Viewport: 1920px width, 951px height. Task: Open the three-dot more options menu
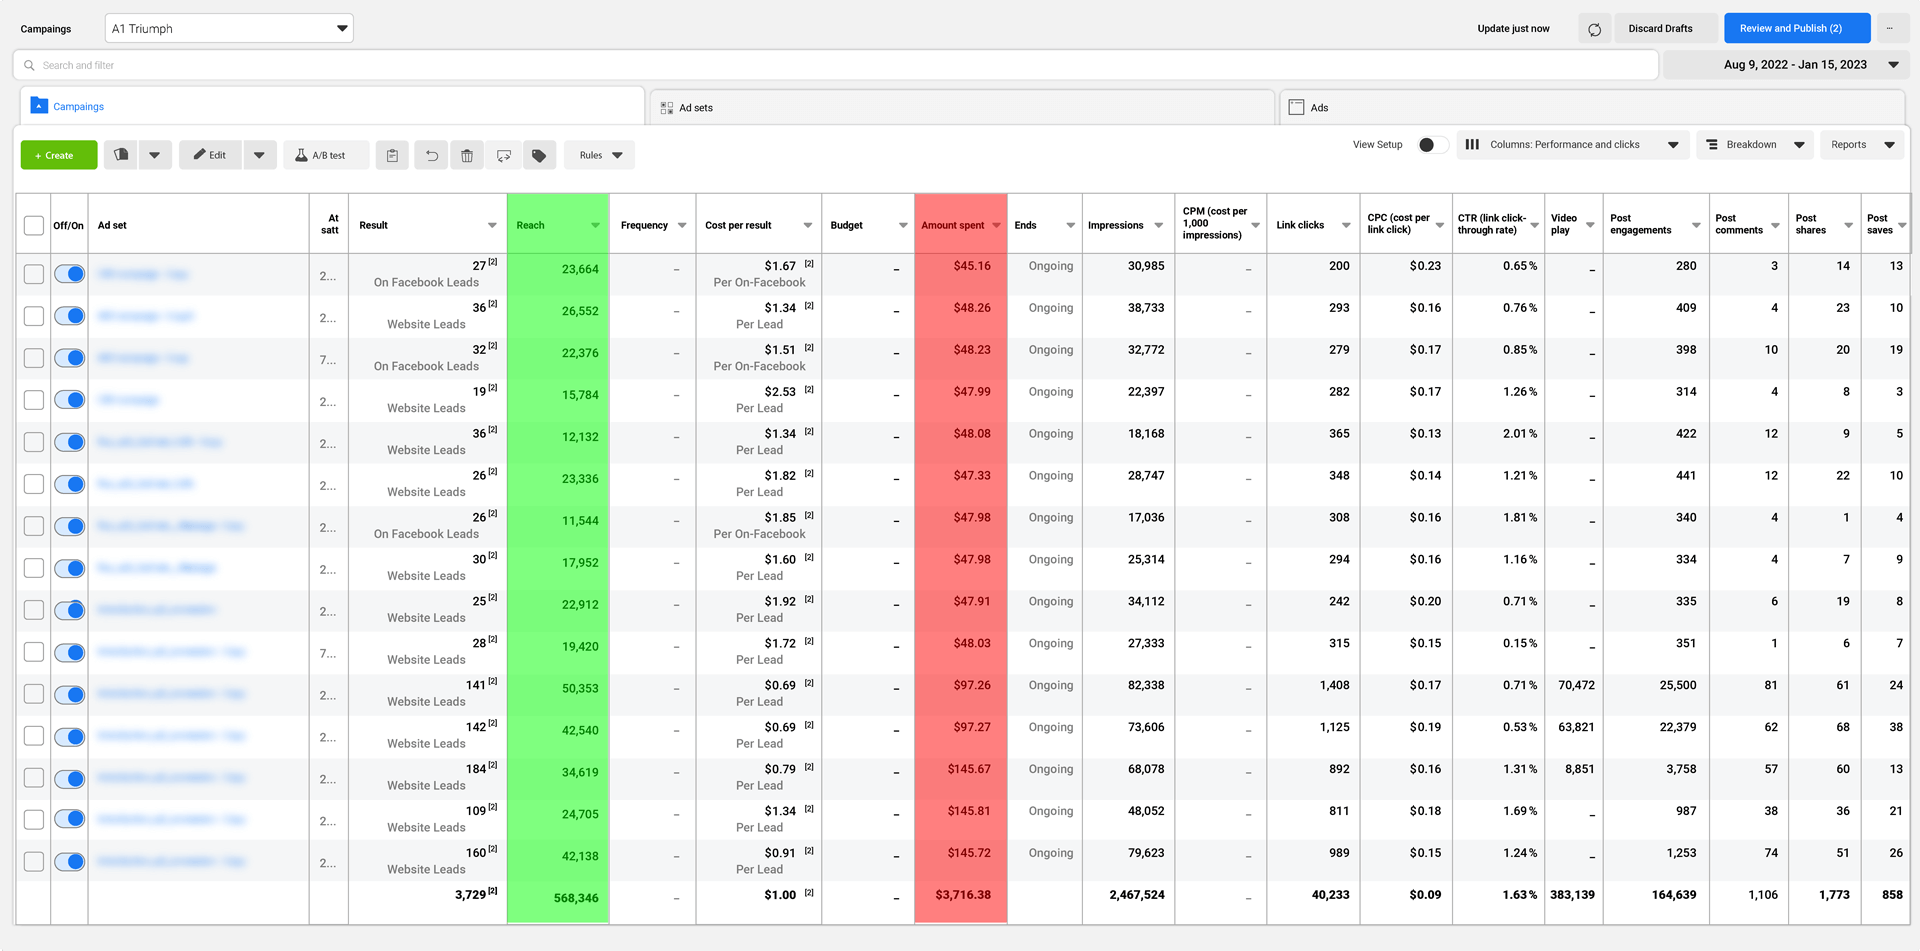click(x=1889, y=28)
